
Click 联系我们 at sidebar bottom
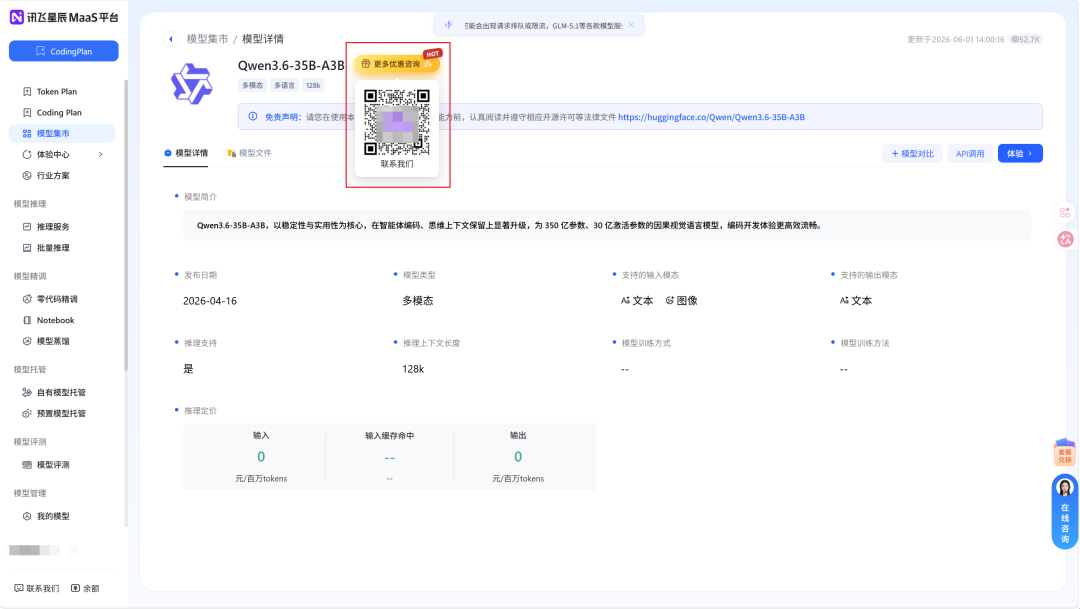(37, 588)
